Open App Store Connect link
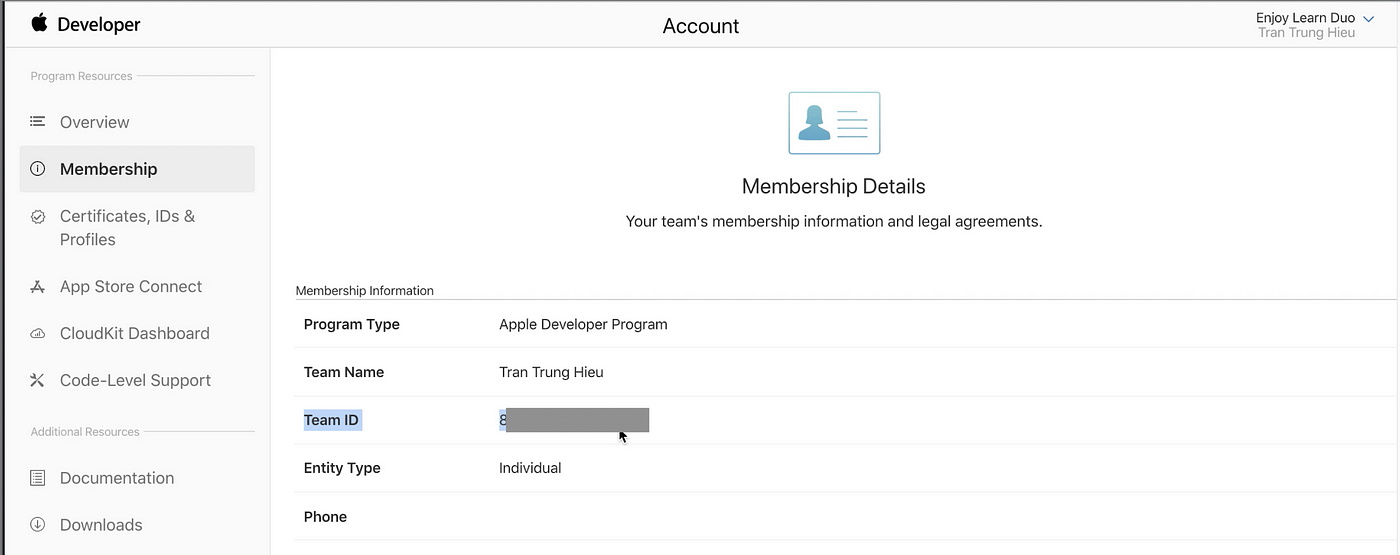Screen dimensions: 1400x555 131,286
